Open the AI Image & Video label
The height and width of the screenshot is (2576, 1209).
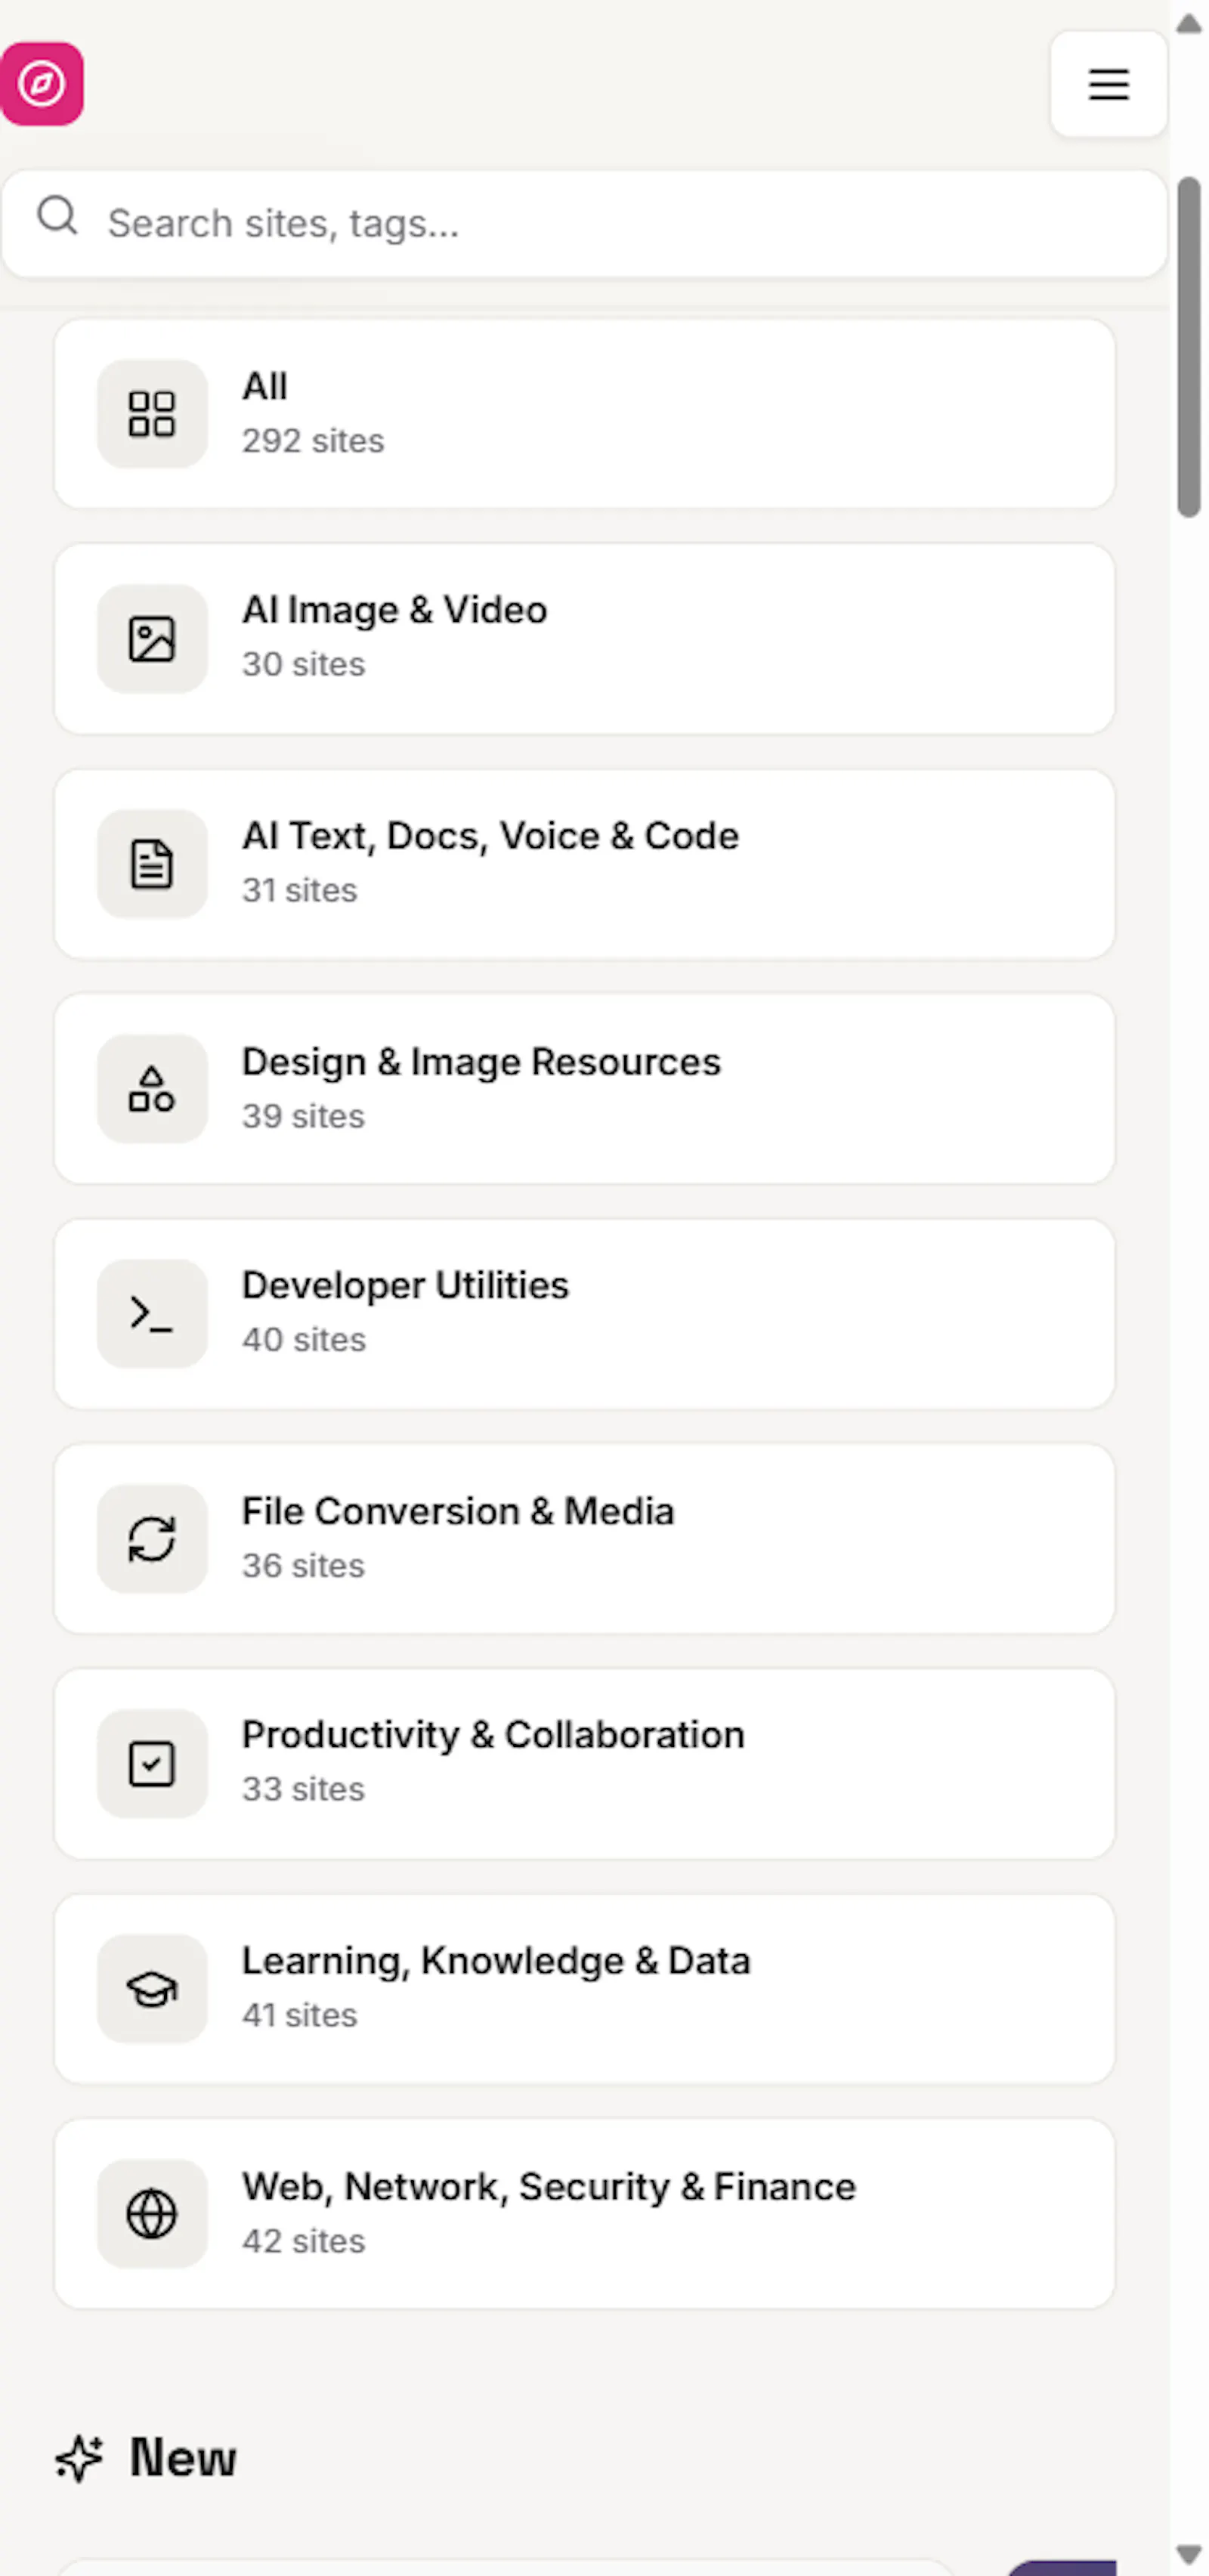pyautogui.click(x=395, y=610)
